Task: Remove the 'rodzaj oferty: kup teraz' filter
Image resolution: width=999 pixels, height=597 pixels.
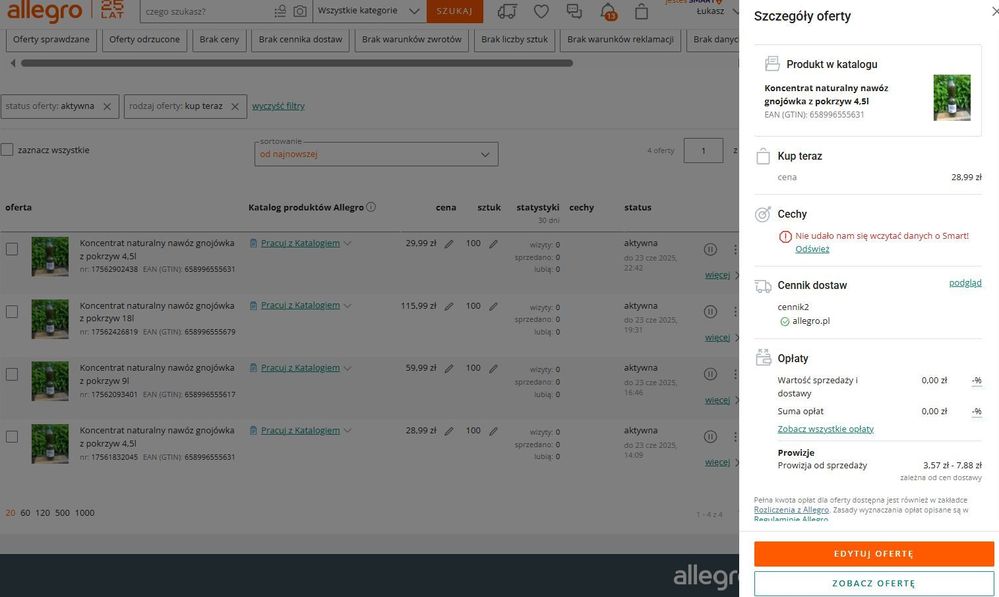Action: pyautogui.click(x=235, y=106)
